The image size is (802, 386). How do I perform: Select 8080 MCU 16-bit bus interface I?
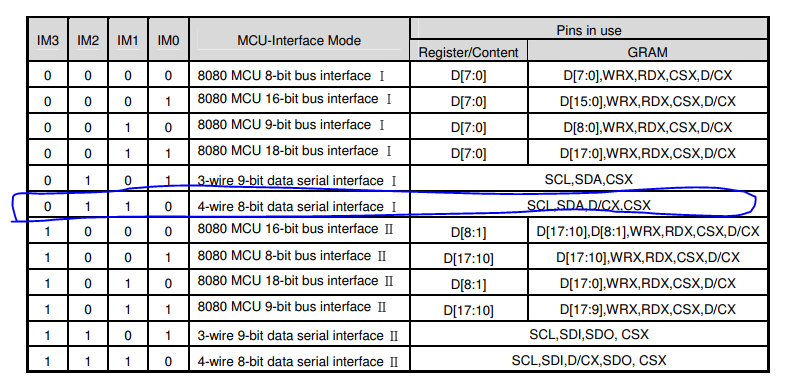point(295,99)
